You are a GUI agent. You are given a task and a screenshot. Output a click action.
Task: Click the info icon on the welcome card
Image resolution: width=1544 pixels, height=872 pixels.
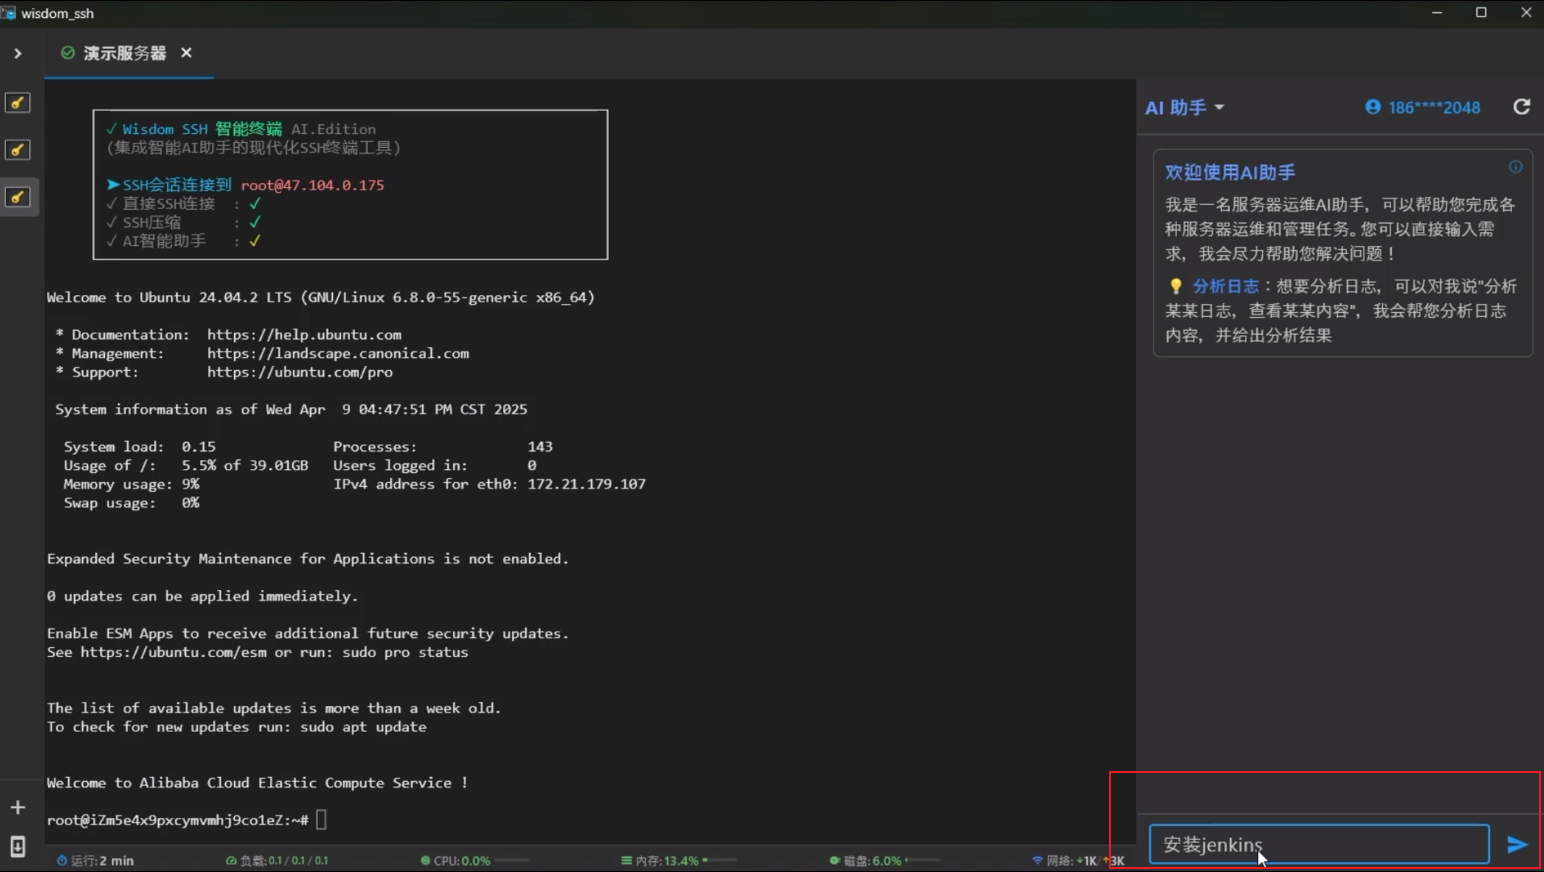pyautogui.click(x=1516, y=167)
